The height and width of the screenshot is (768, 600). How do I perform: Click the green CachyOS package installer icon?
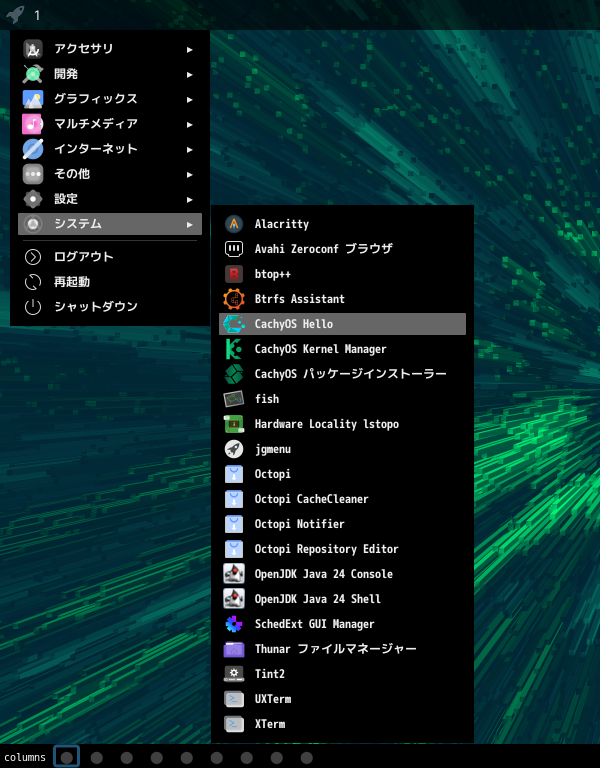[x=234, y=374]
